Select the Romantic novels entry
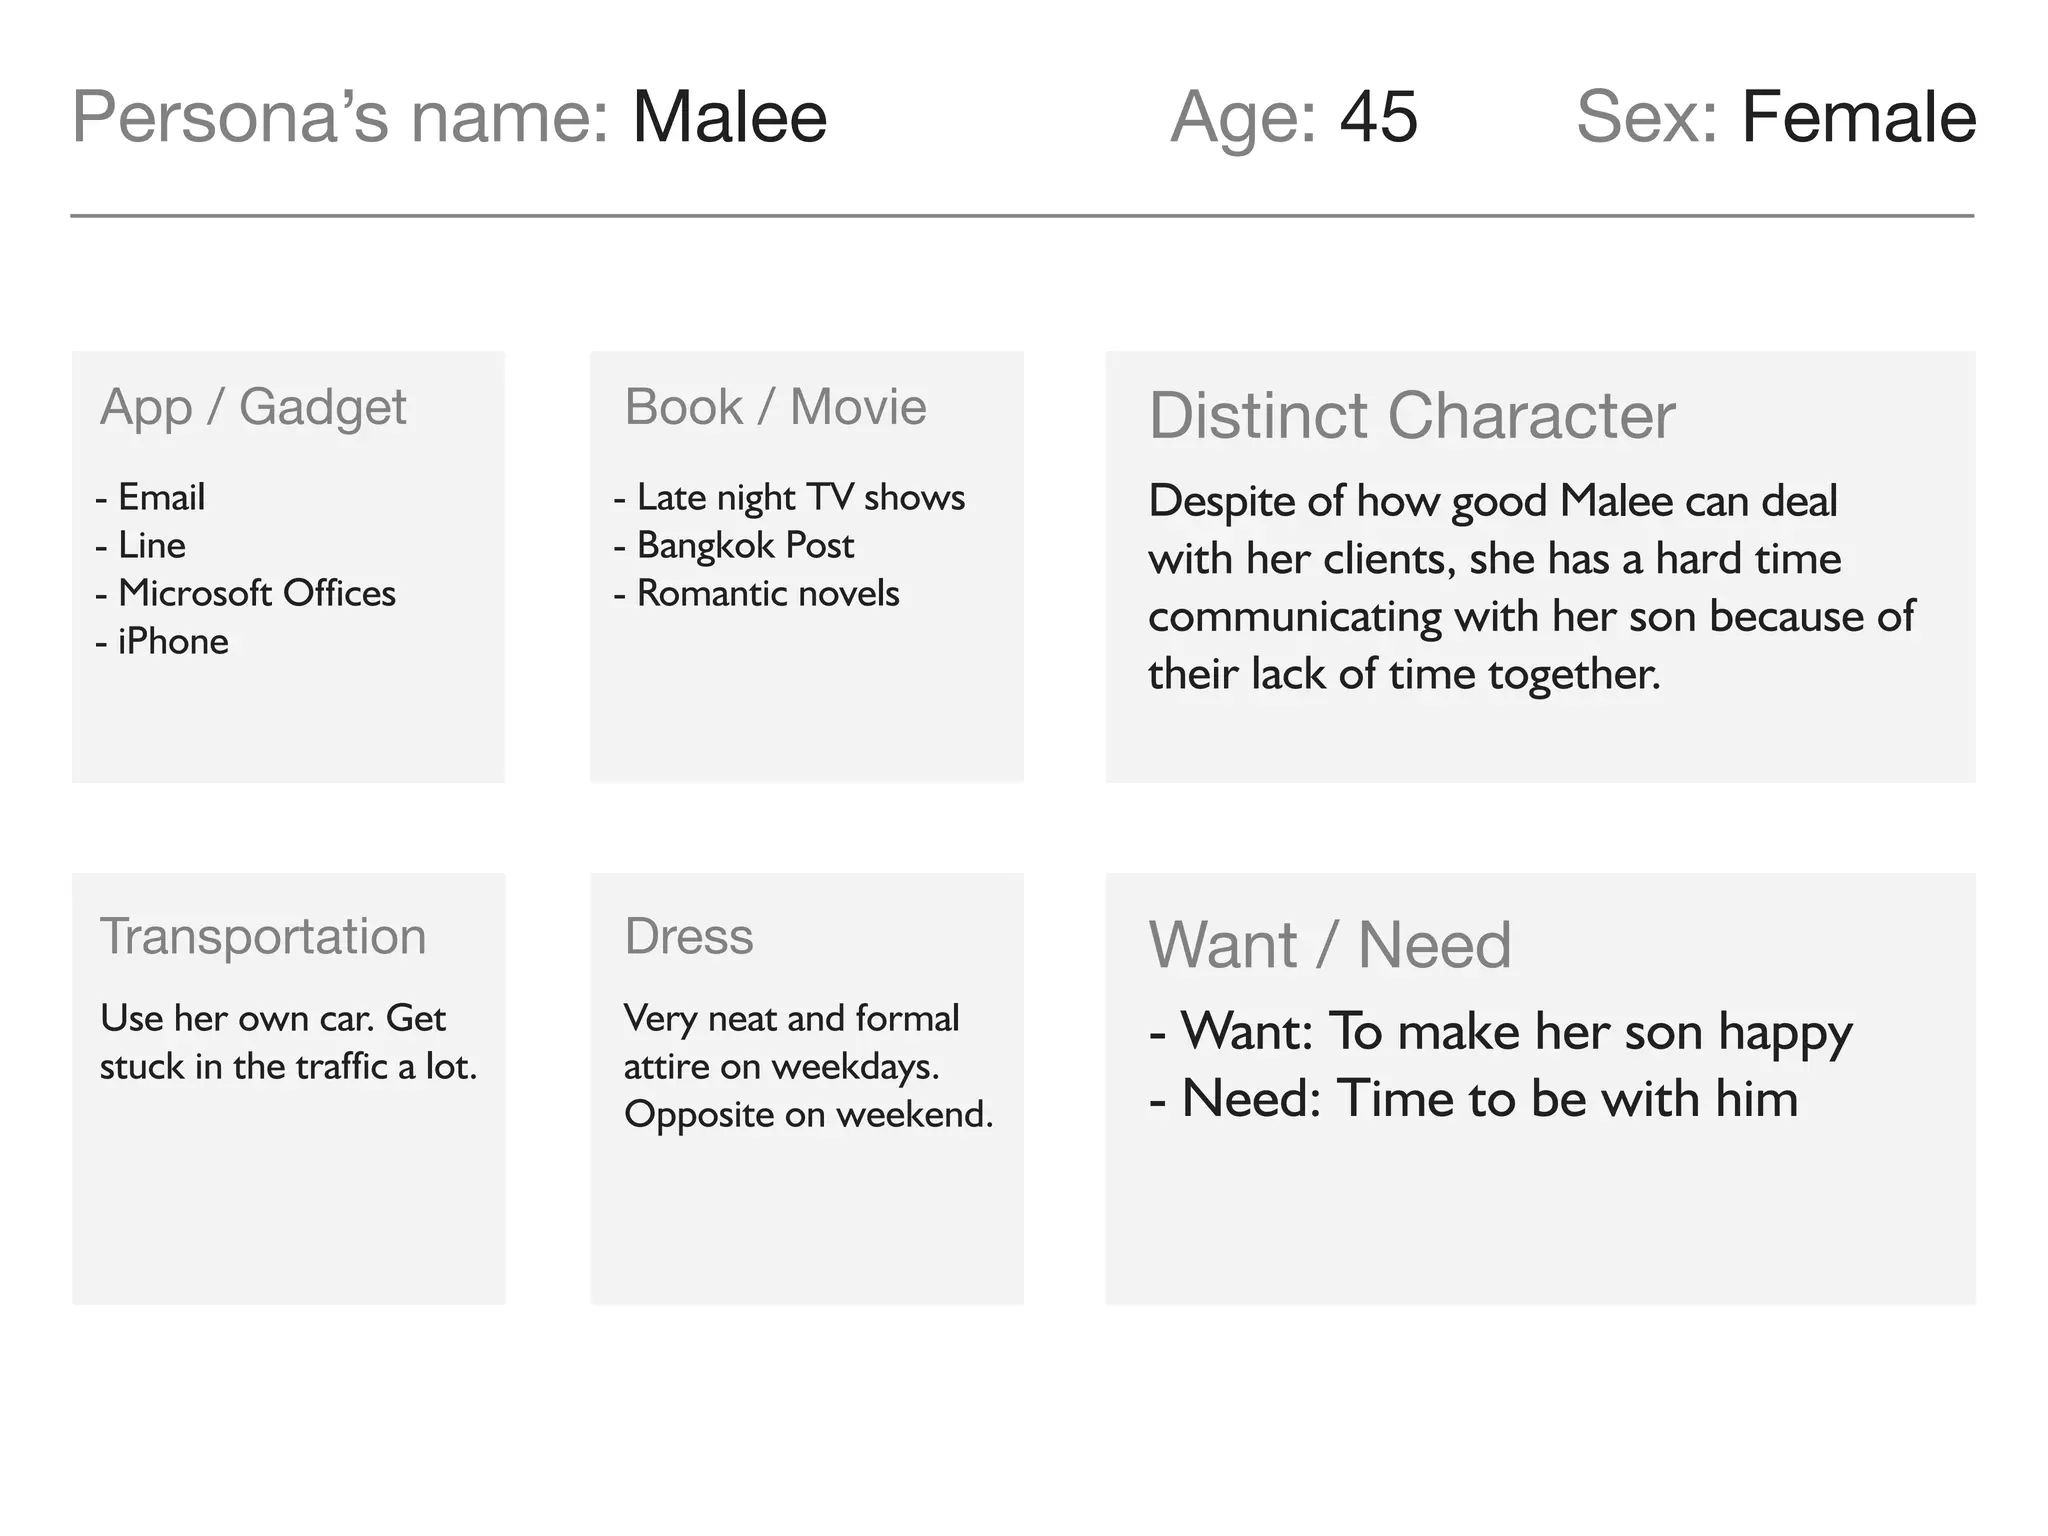This screenshot has height=1536, width=2048. pyautogui.click(x=767, y=593)
